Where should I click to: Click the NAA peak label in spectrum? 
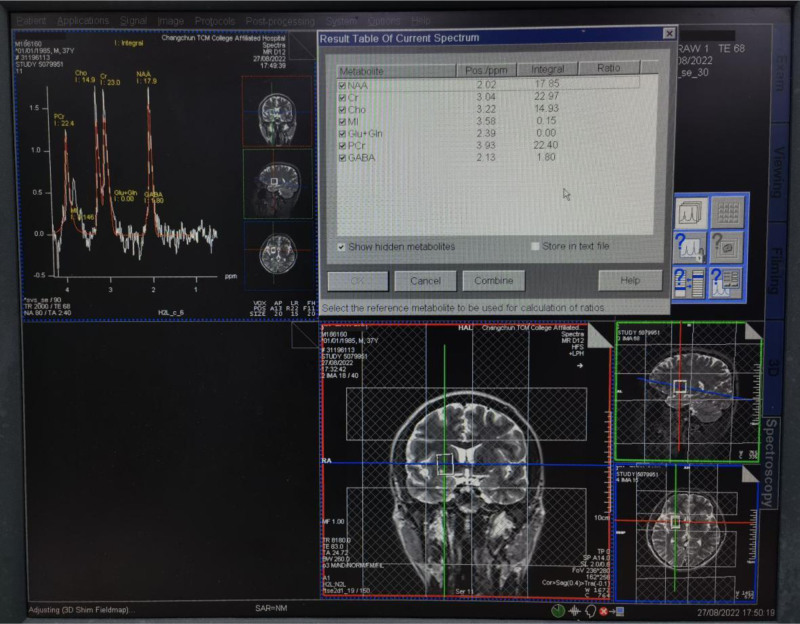click(146, 78)
